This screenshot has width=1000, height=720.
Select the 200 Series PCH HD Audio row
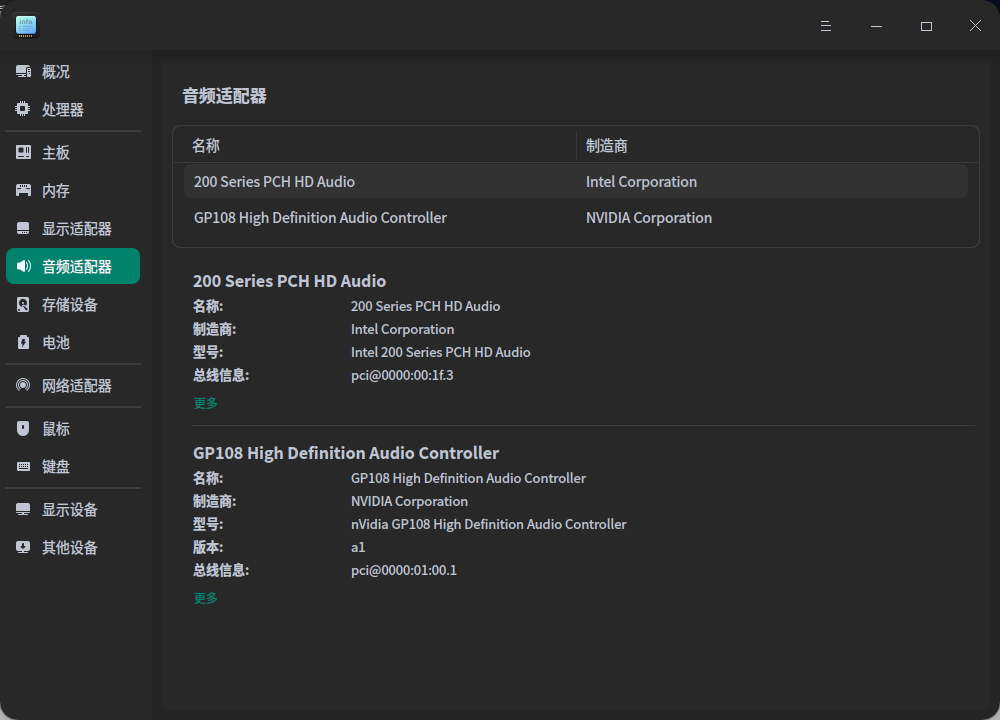pos(575,182)
